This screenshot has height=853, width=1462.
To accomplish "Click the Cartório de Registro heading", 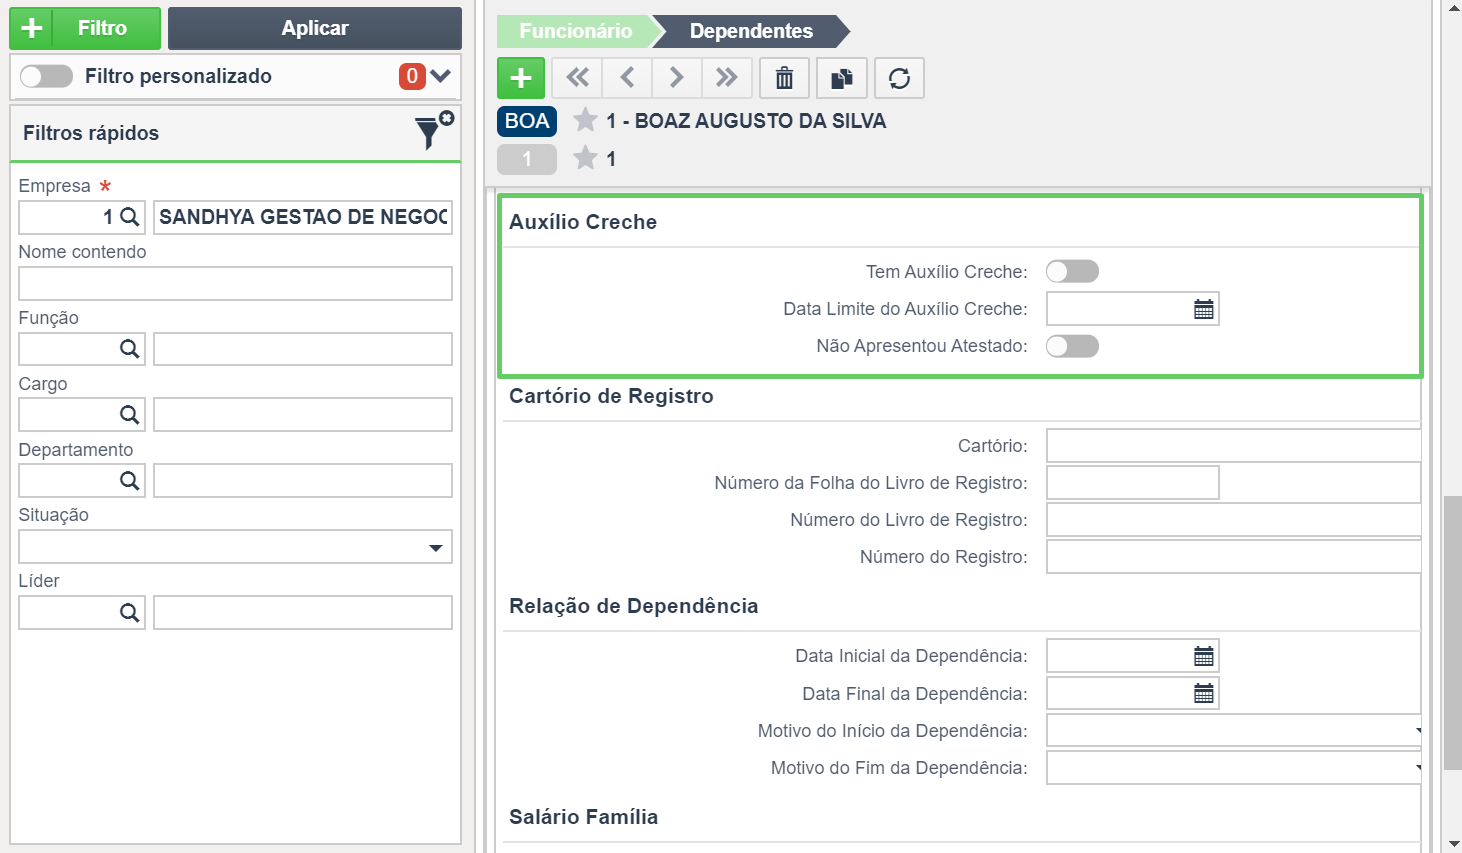I will tap(611, 396).
